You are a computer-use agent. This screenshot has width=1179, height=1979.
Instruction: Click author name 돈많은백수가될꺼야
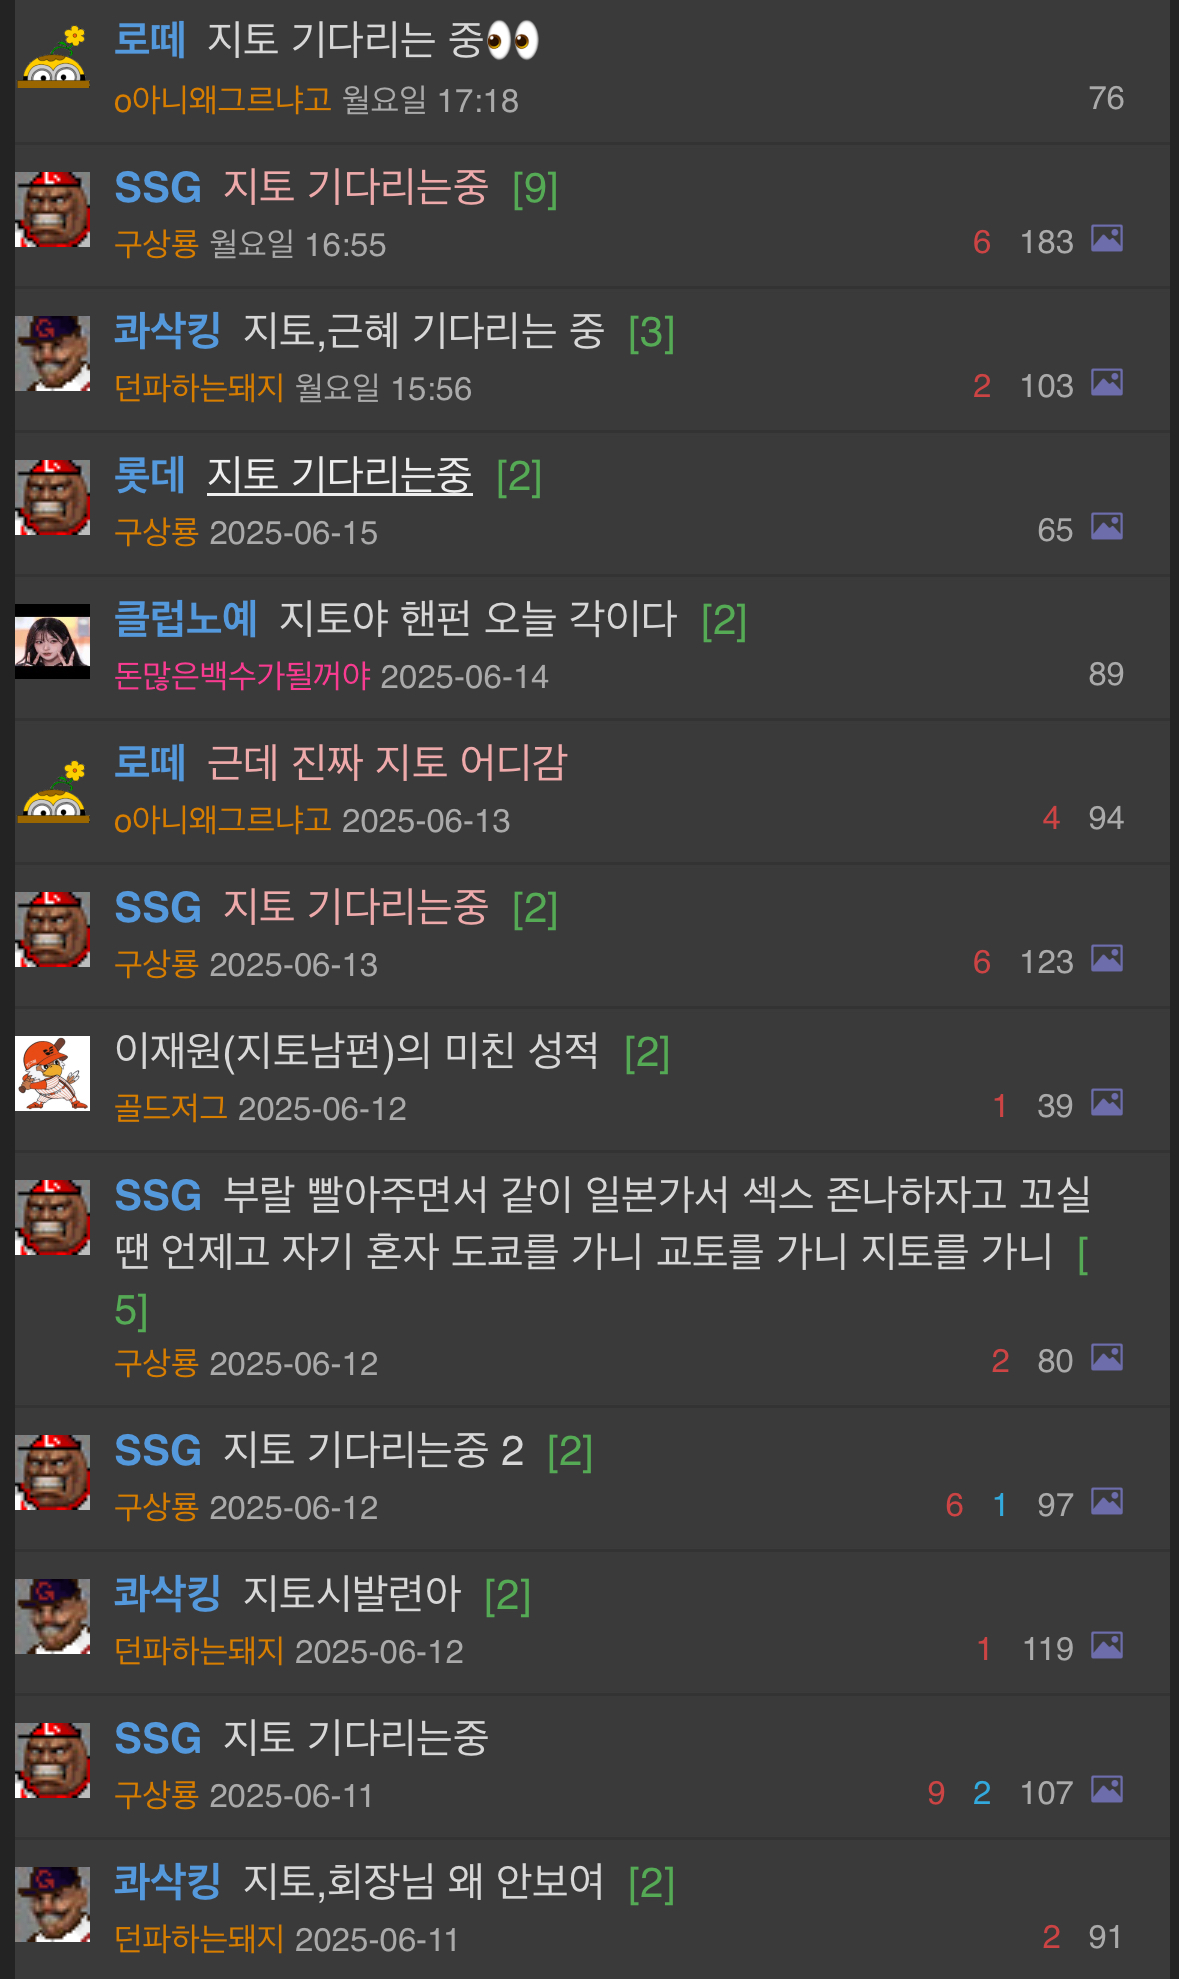[x=242, y=676]
